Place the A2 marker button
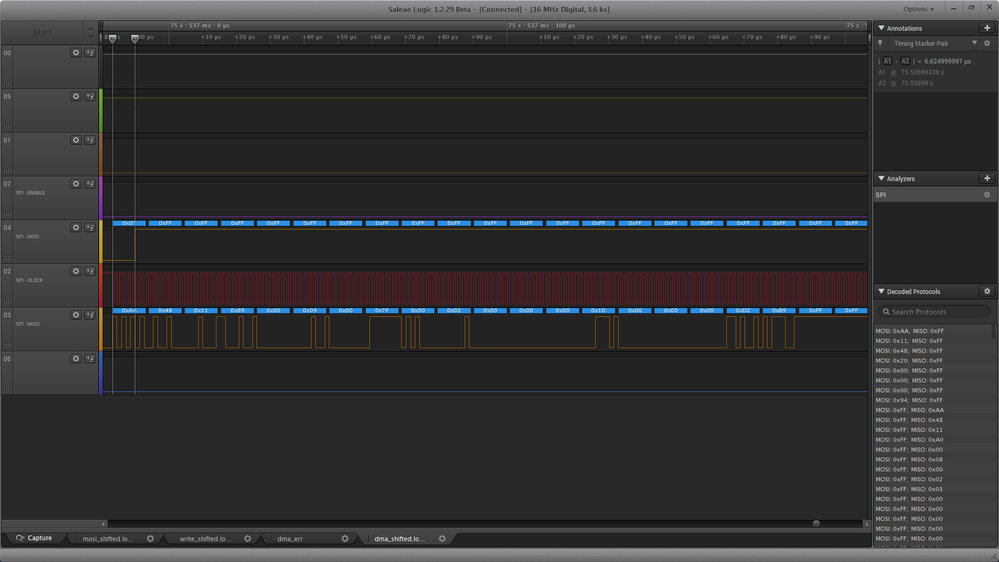 coord(905,61)
